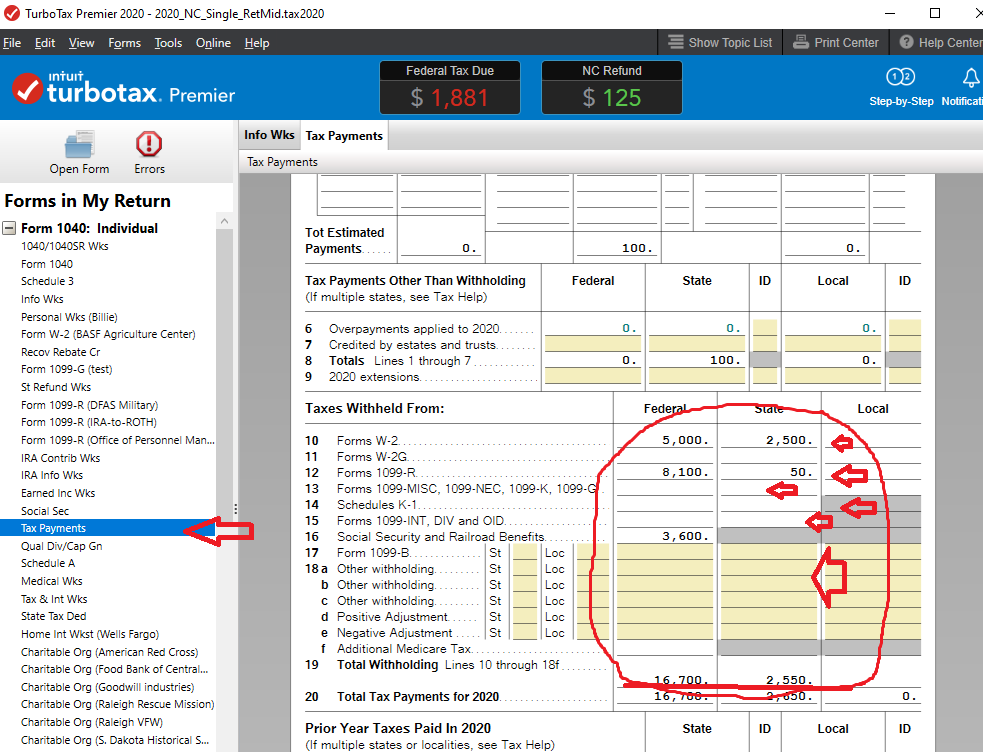Screen dimensions: 983x752
Task: Open Print Center printer icon
Action: (x=801, y=42)
